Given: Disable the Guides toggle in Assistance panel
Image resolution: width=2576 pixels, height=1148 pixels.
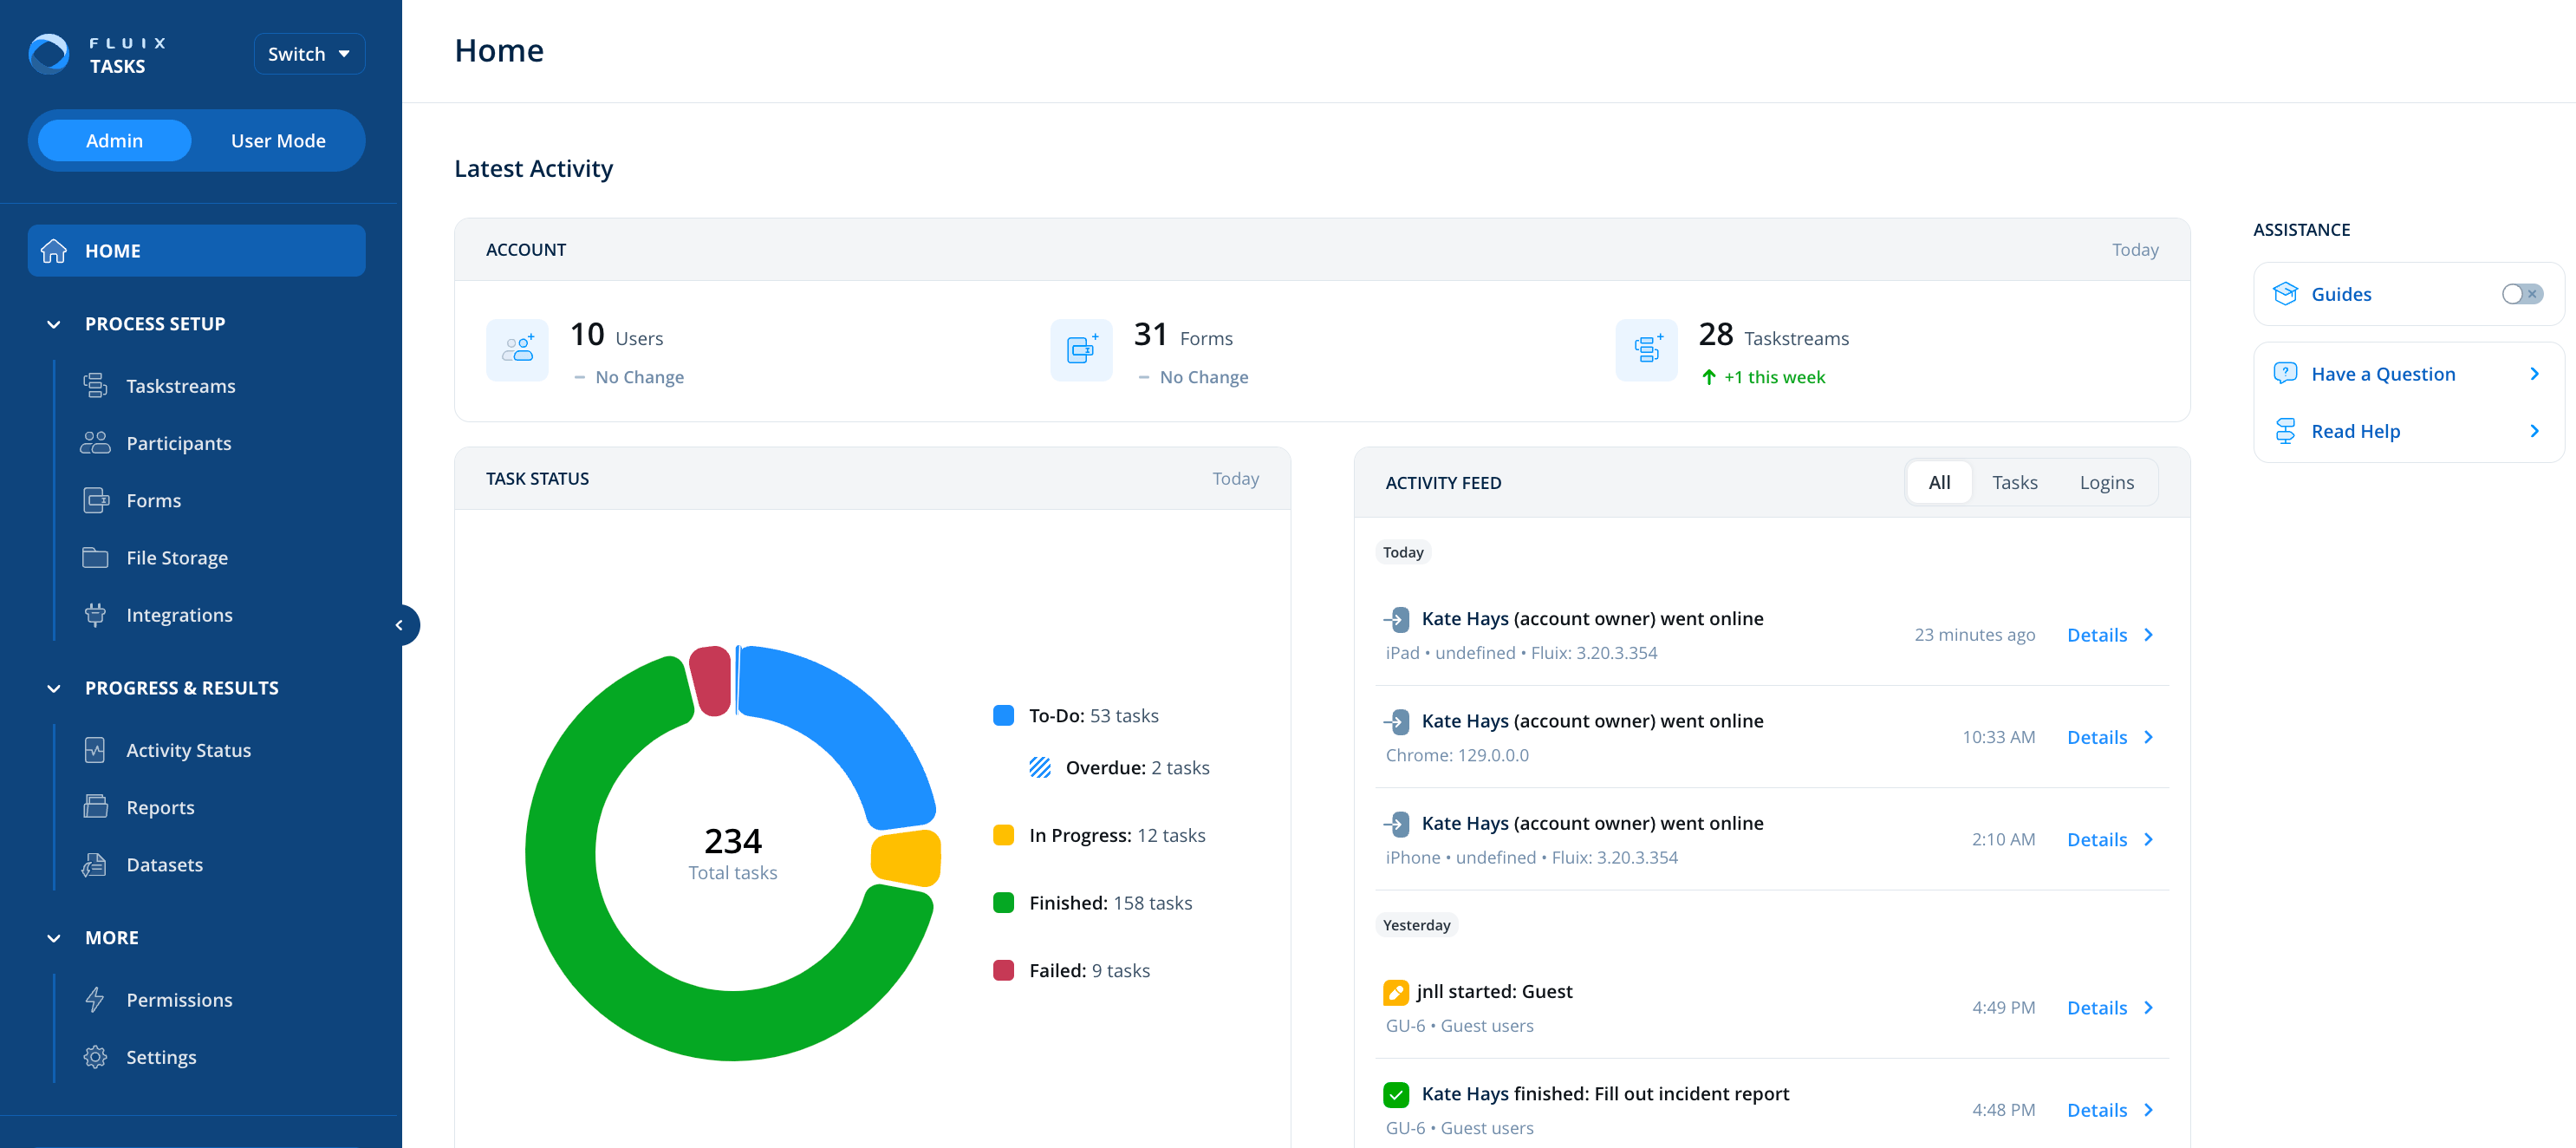Looking at the screenshot, I should (2521, 293).
